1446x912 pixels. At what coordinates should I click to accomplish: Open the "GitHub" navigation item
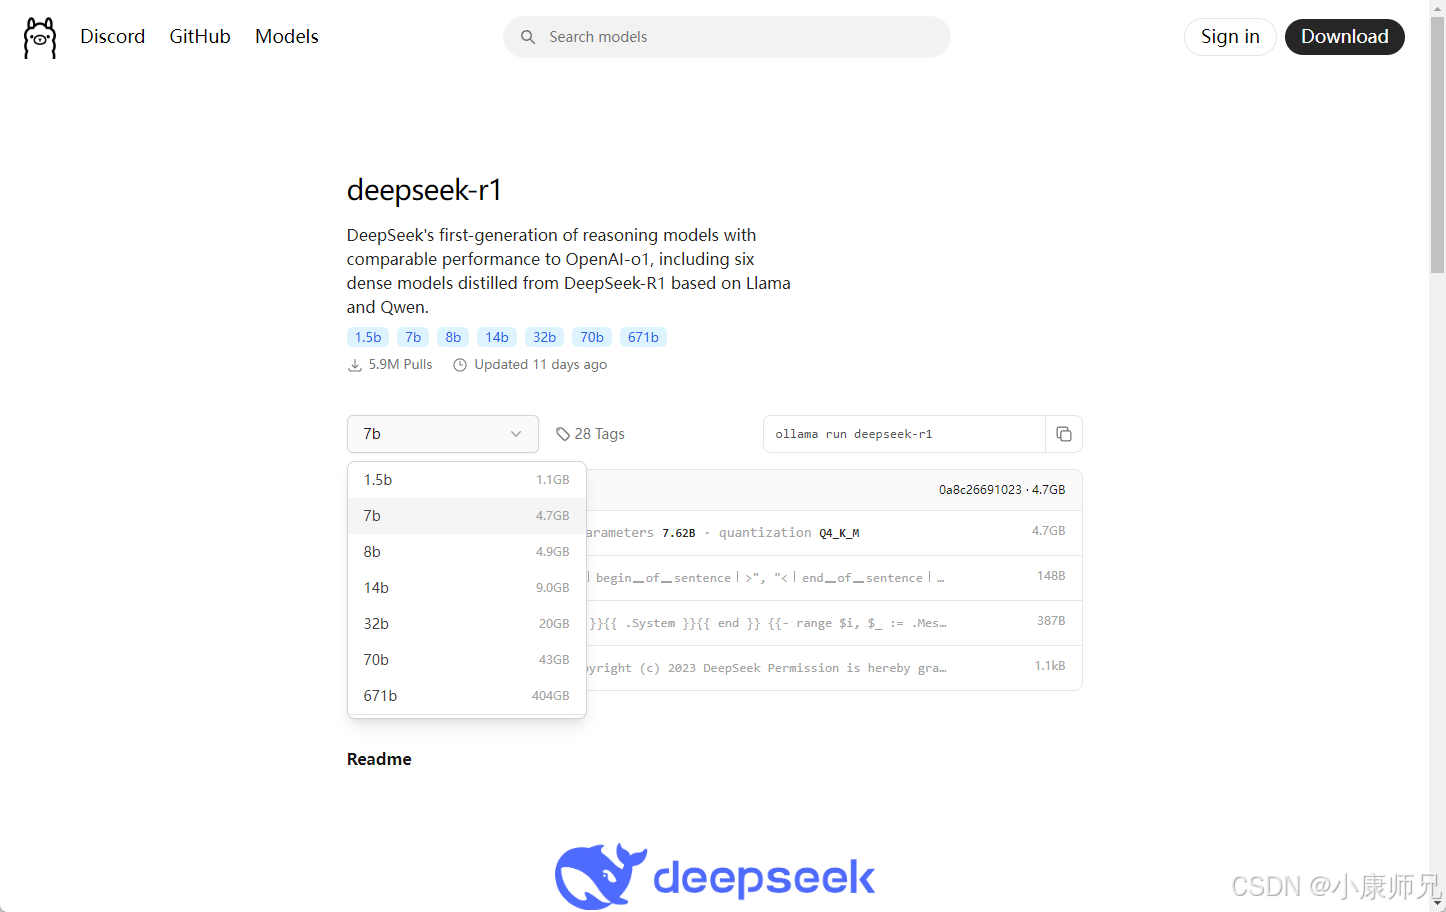coord(199,36)
